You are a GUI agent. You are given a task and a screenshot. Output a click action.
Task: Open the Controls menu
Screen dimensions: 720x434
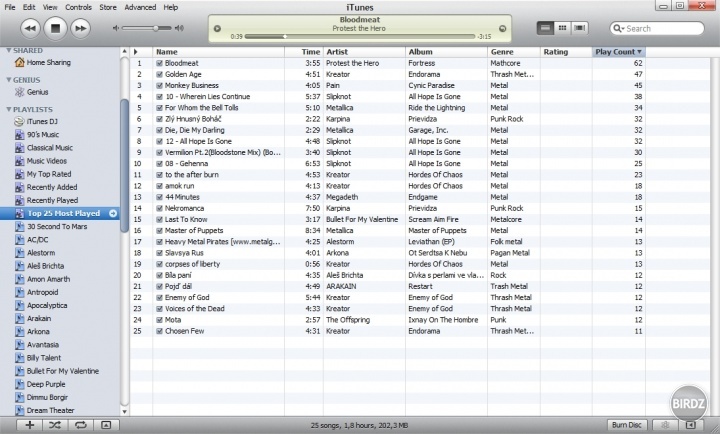tap(78, 7)
